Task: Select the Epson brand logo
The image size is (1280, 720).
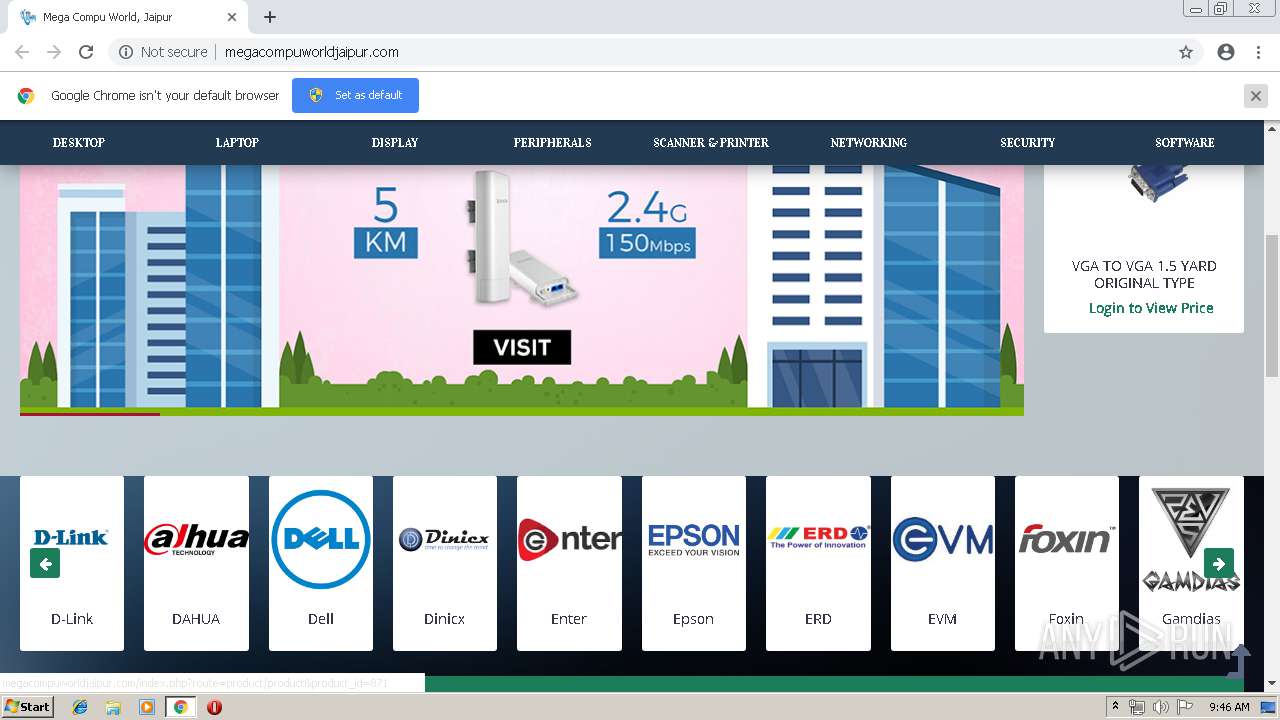Action: pos(694,540)
